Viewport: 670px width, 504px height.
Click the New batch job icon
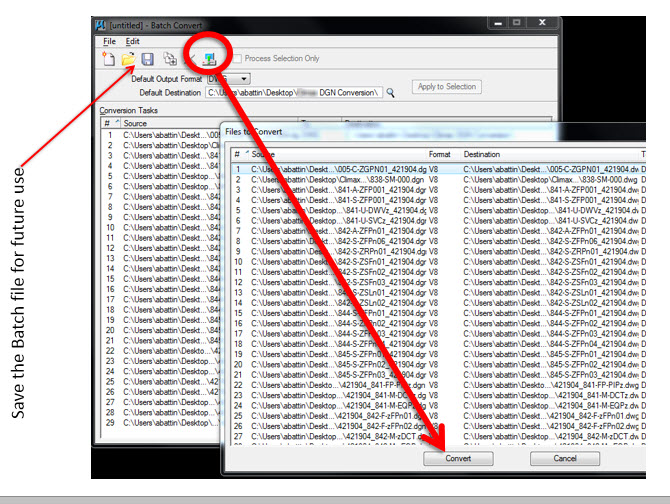108,61
